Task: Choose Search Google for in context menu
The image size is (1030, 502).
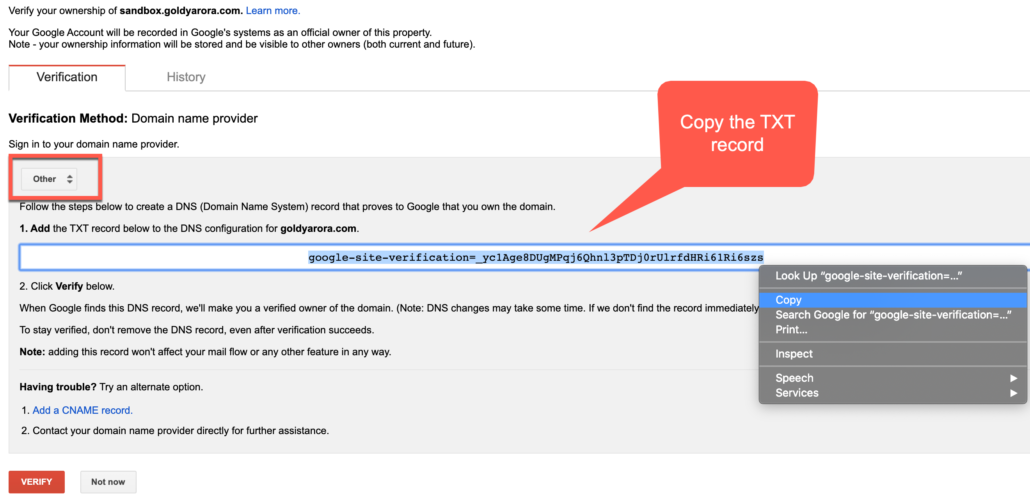Action: (x=892, y=315)
